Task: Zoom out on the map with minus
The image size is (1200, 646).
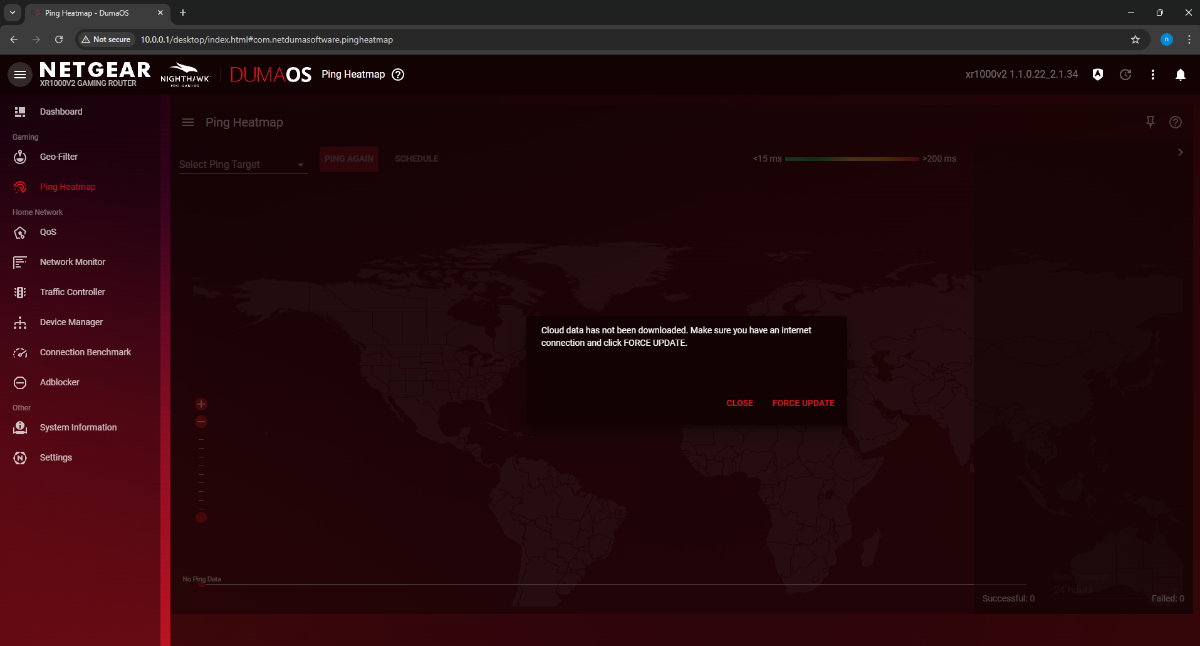Action: pos(201,422)
